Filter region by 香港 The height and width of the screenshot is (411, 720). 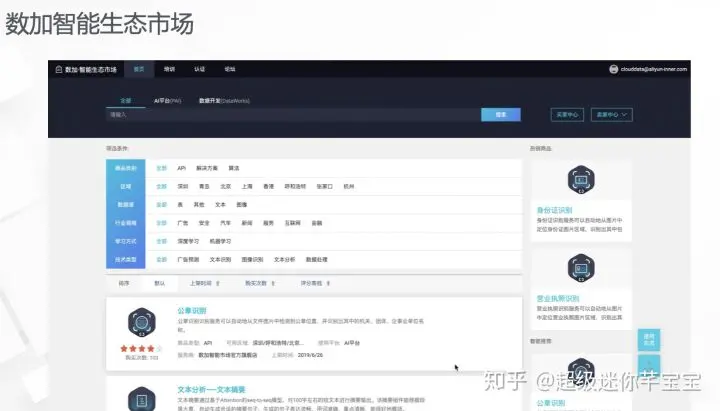268,186
